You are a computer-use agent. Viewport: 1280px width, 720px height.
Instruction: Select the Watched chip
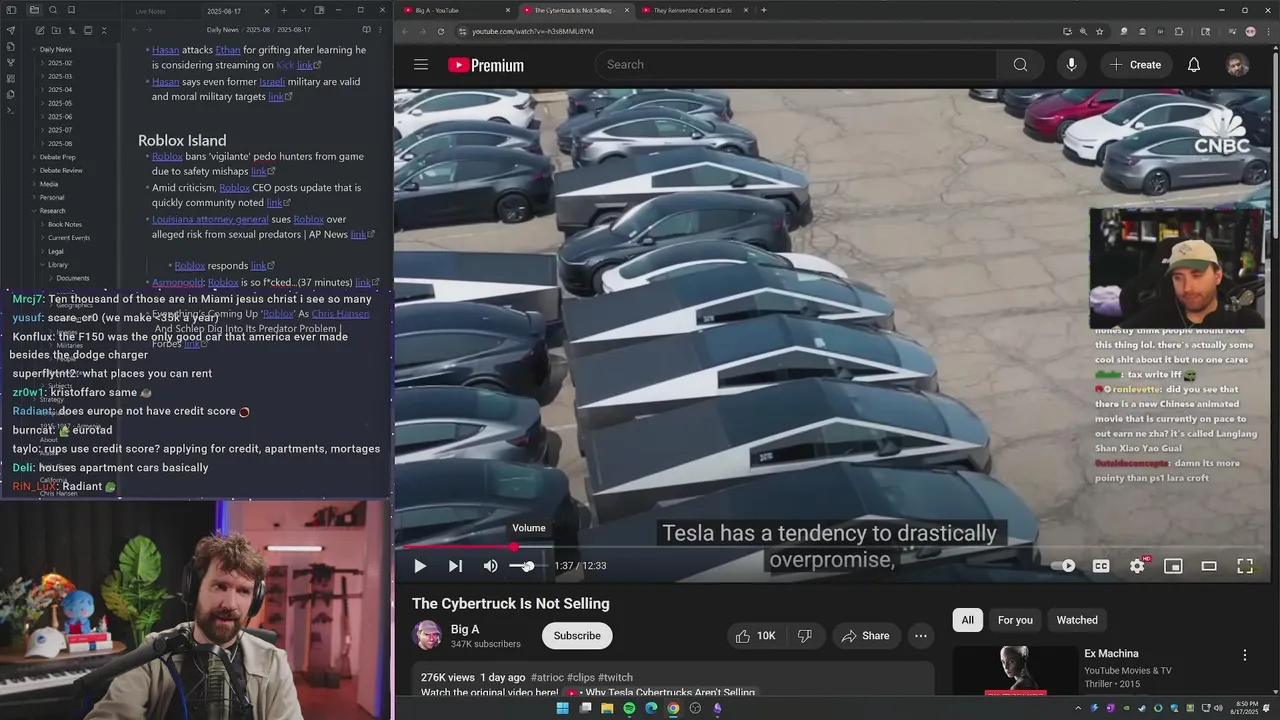(1077, 620)
